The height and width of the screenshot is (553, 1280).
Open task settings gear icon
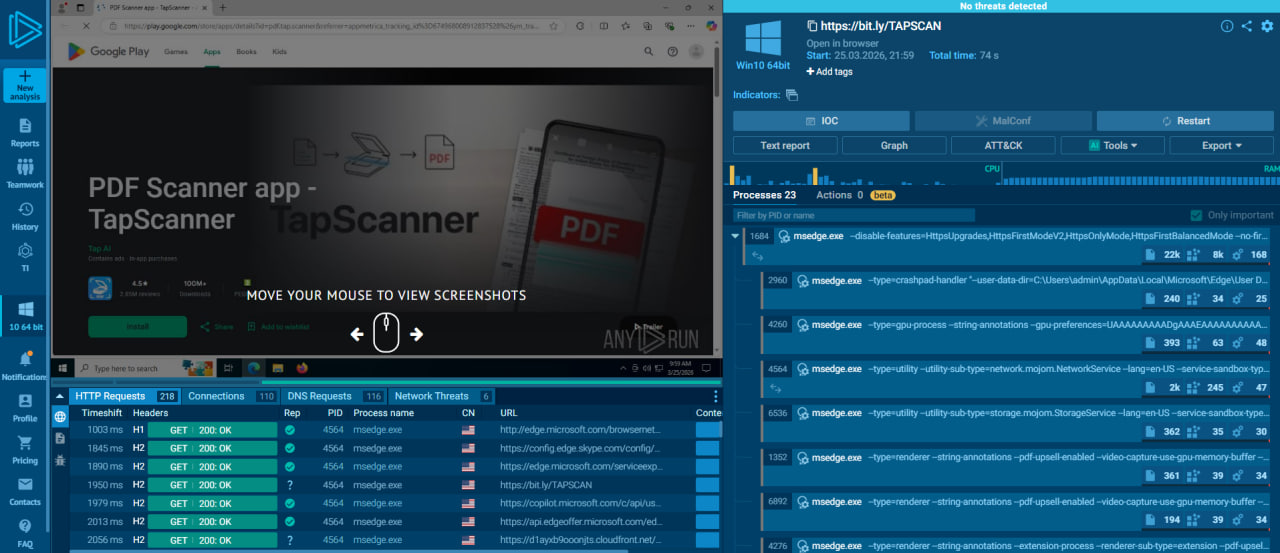click(1266, 26)
